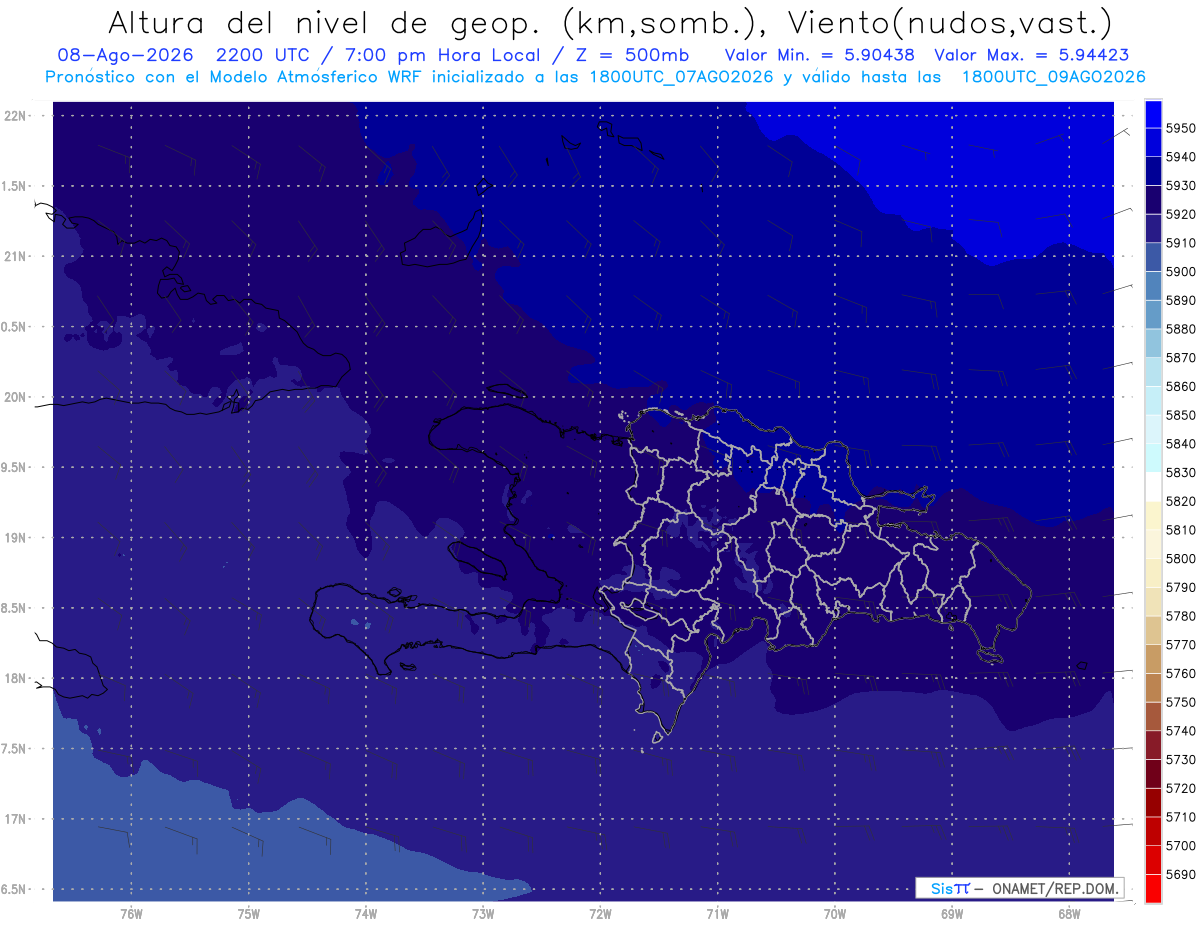Click the 9.5N latitude axis label

15,468
